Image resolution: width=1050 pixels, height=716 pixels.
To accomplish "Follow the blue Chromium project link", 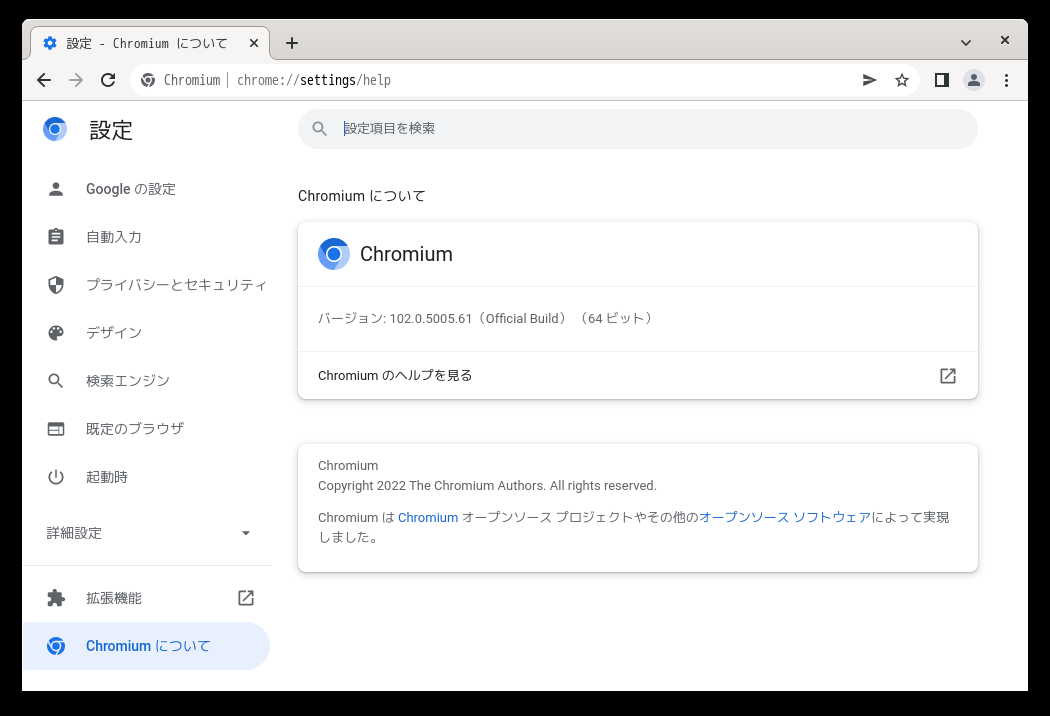I will [428, 518].
